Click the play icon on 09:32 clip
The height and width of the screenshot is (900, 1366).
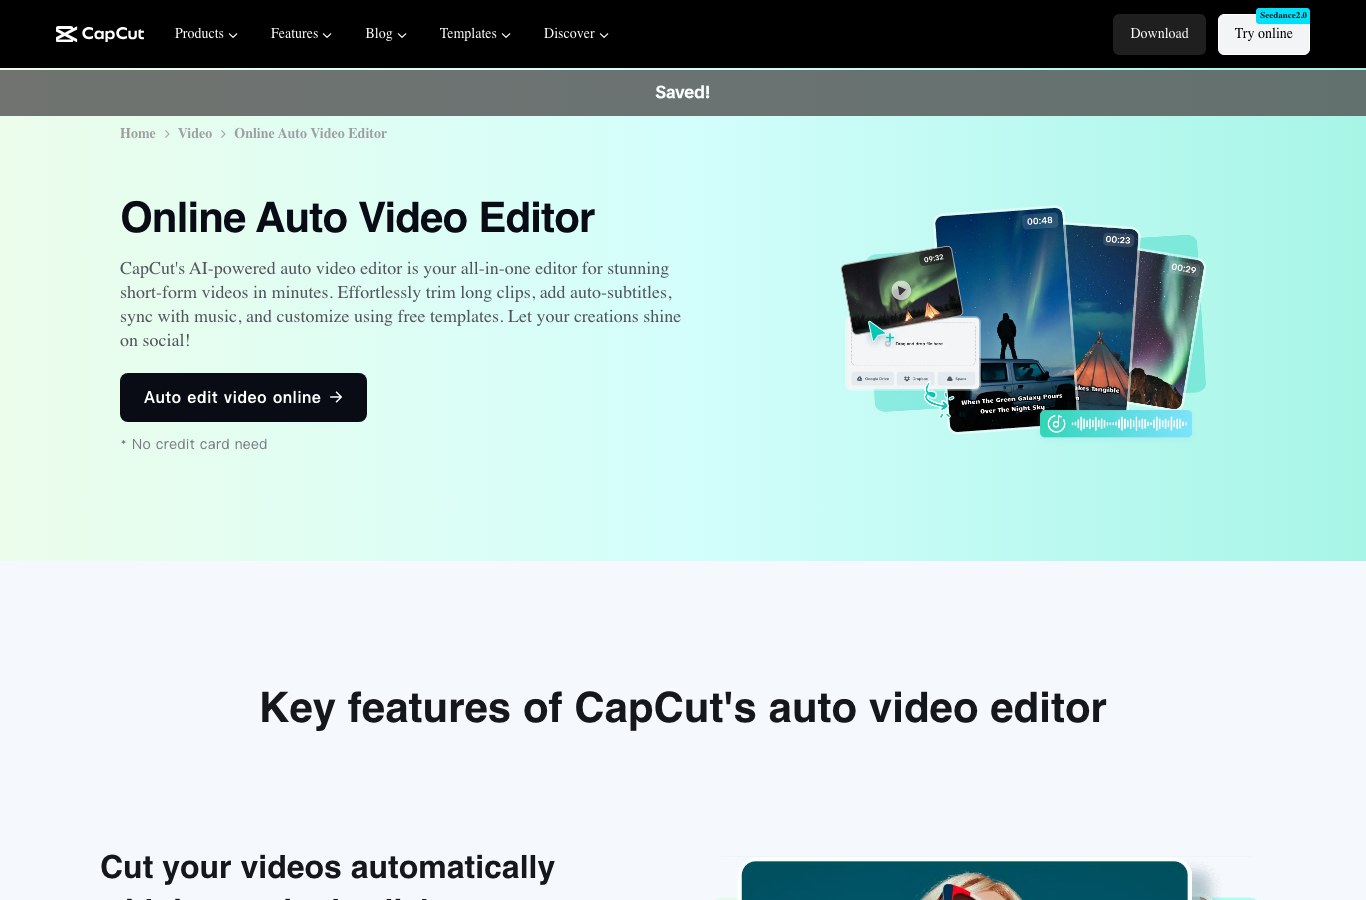pyautogui.click(x=901, y=291)
